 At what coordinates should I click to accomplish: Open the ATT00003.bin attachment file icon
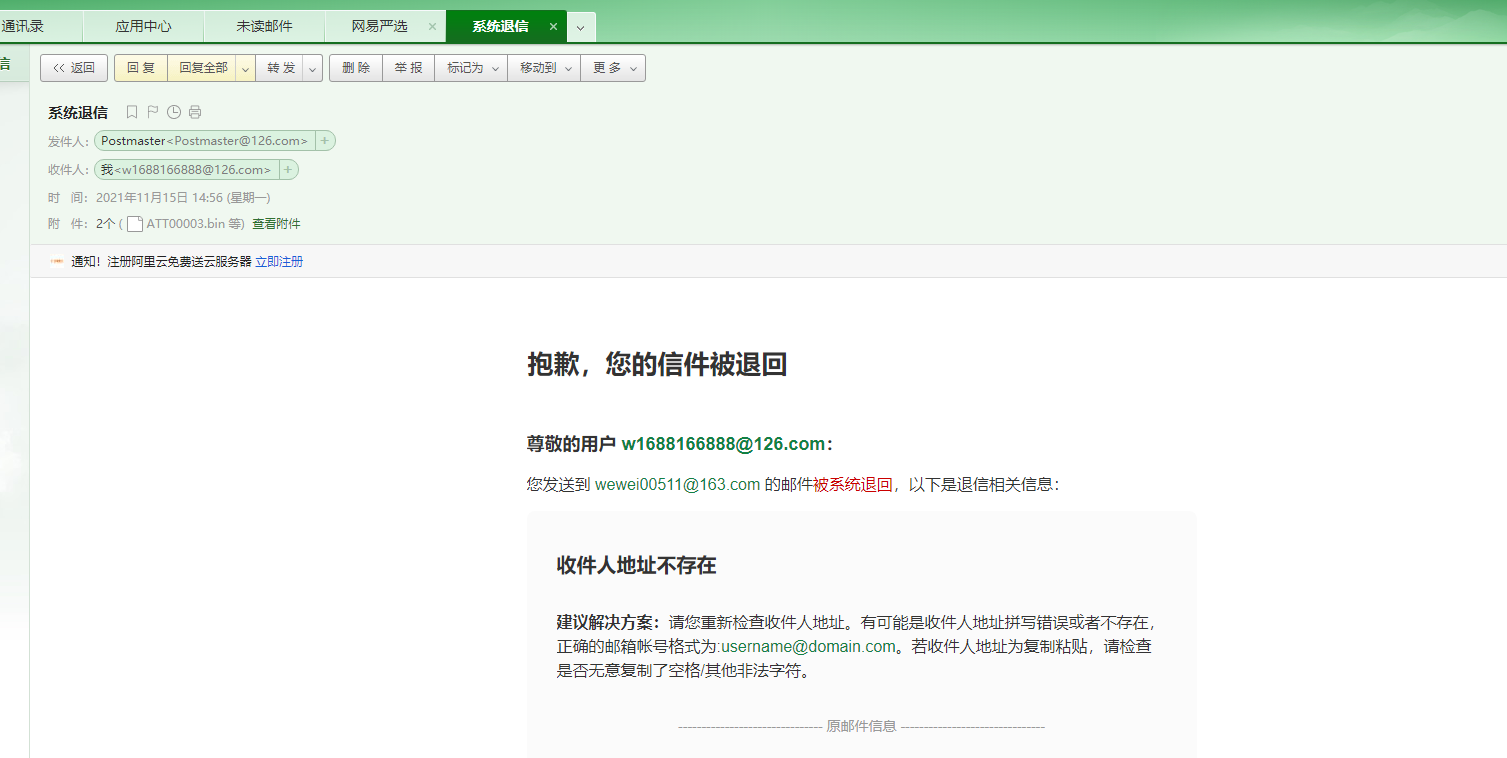pyautogui.click(x=135, y=224)
